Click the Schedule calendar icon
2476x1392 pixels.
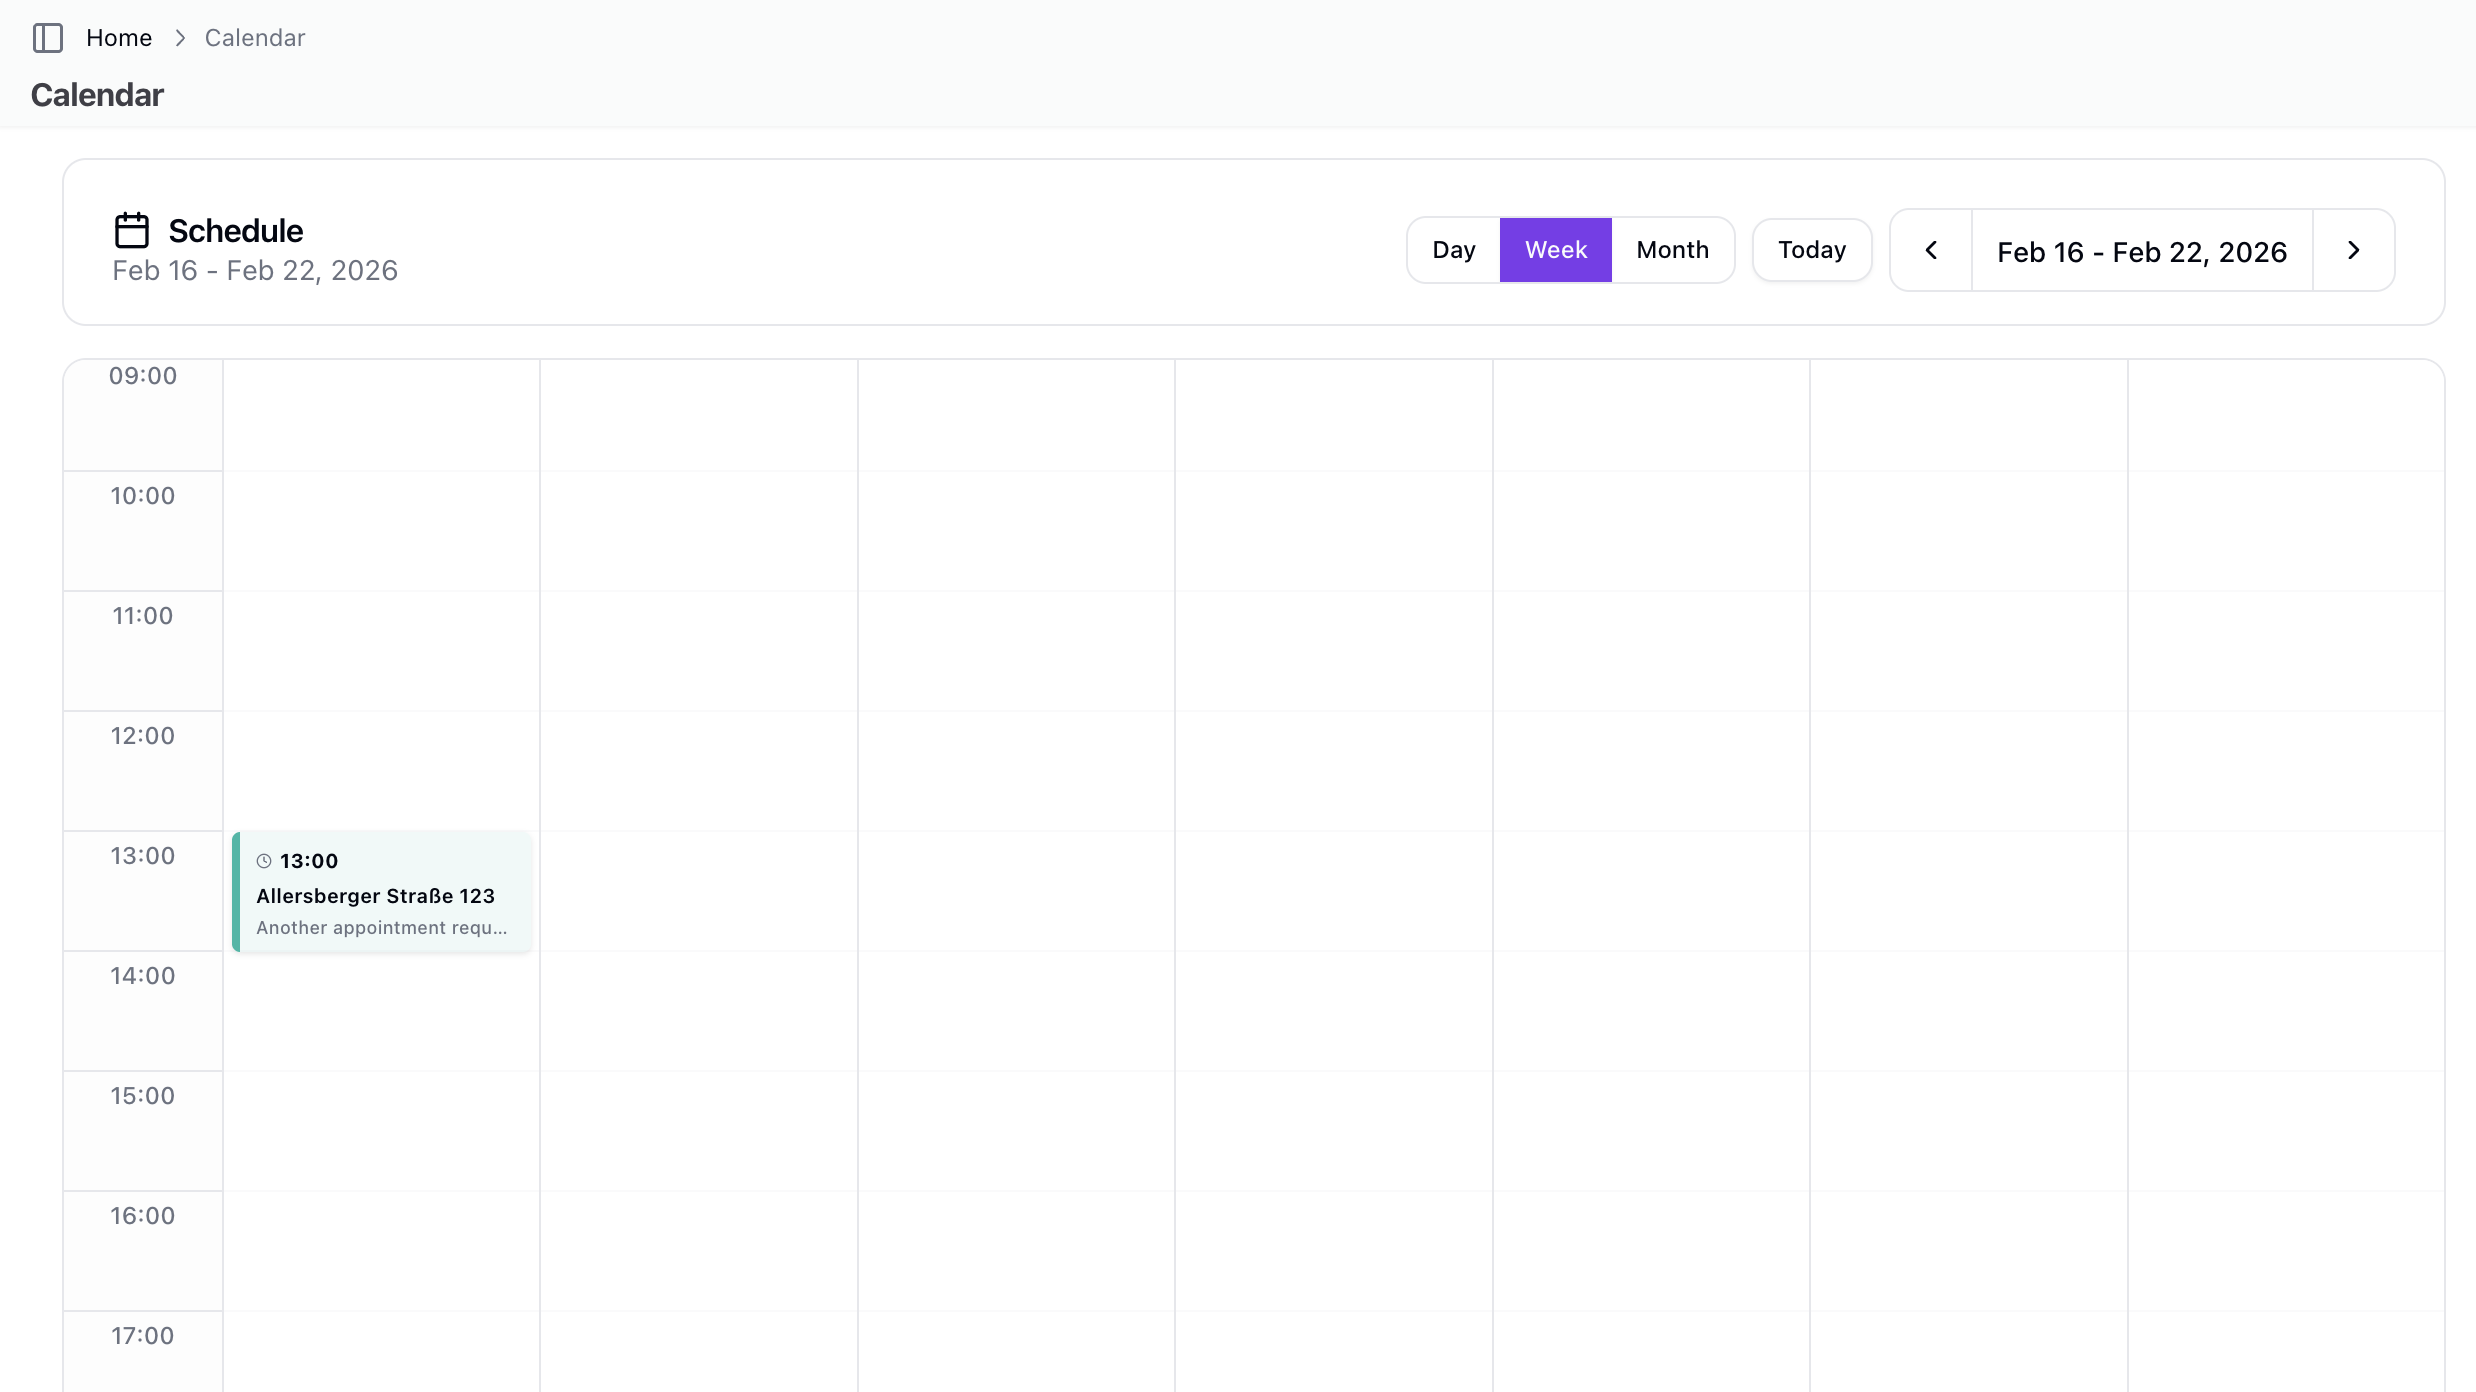(x=131, y=230)
